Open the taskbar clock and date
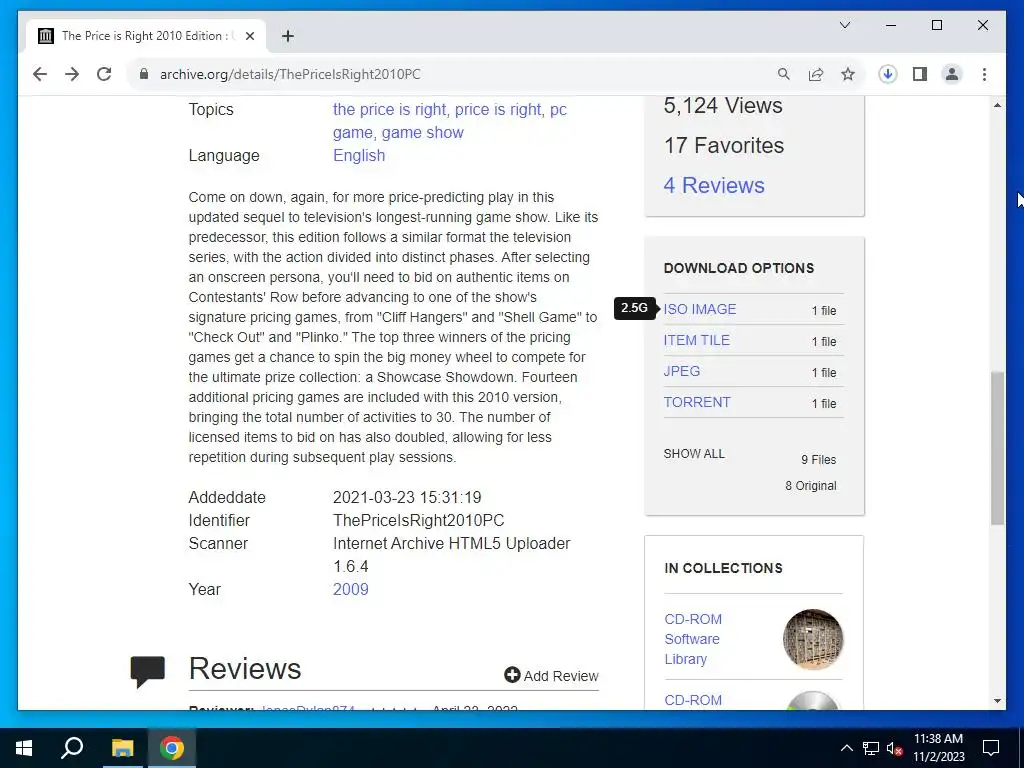This screenshot has width=1024, height=768. [938, 748]
